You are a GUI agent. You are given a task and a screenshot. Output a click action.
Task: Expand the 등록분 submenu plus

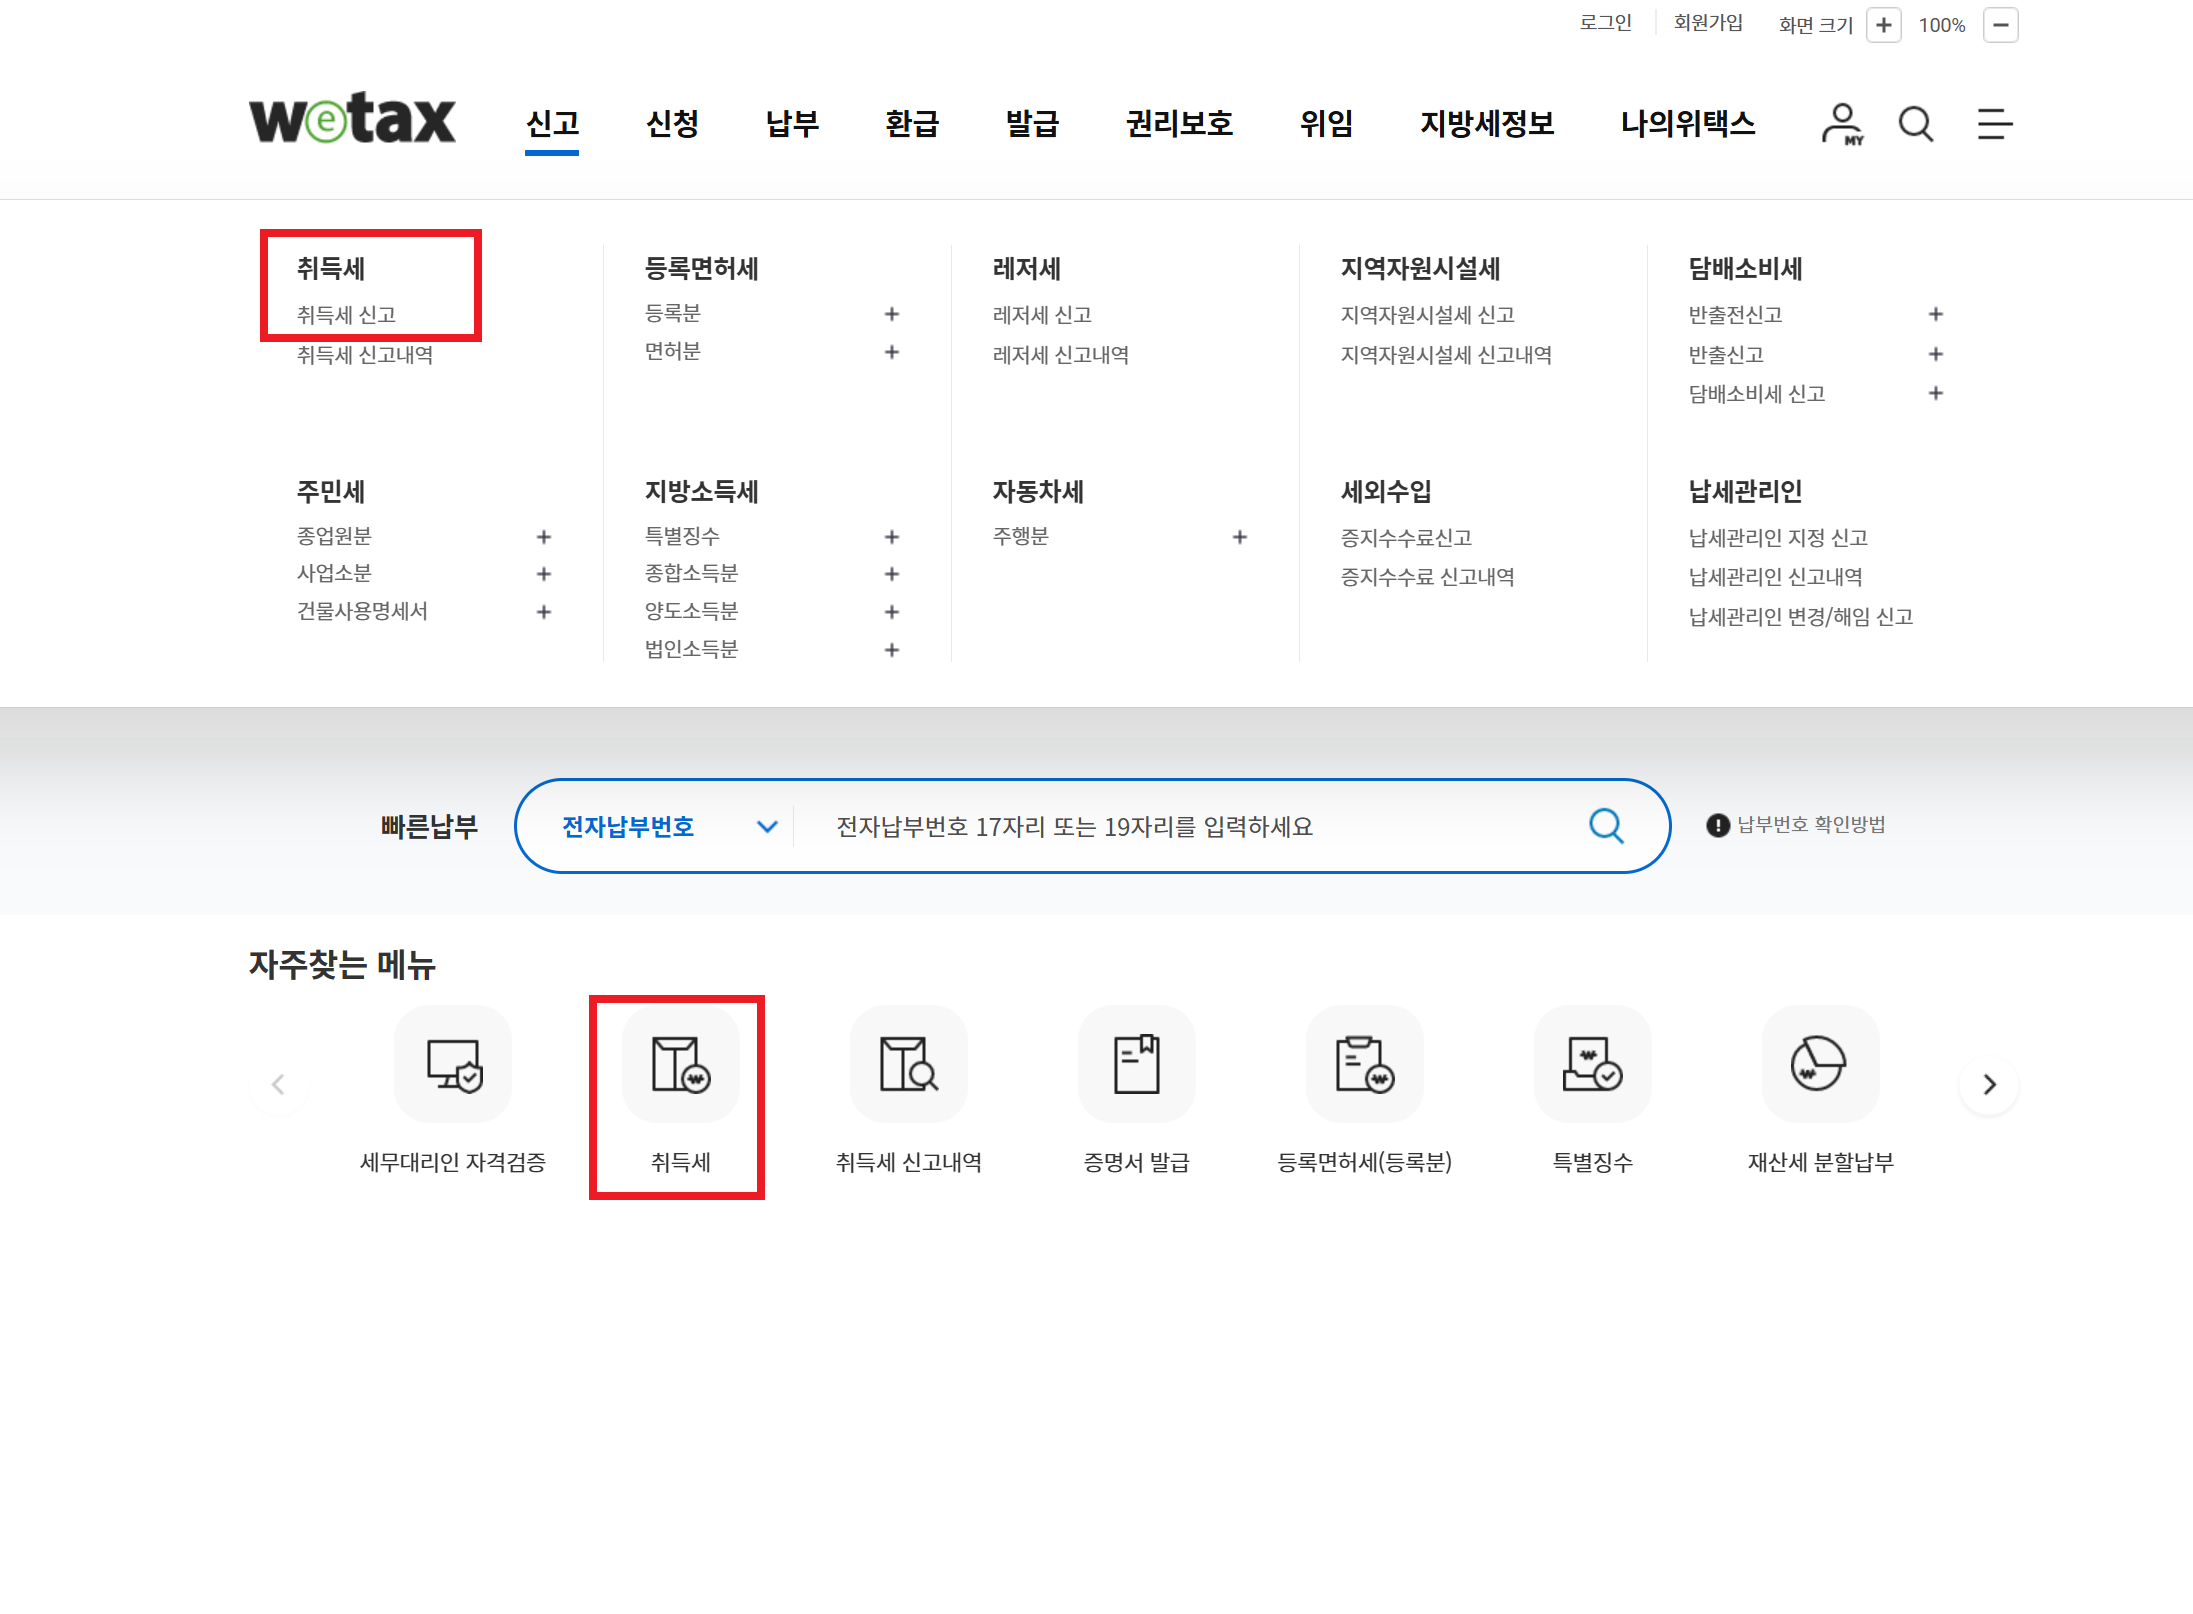click(892, 314)
